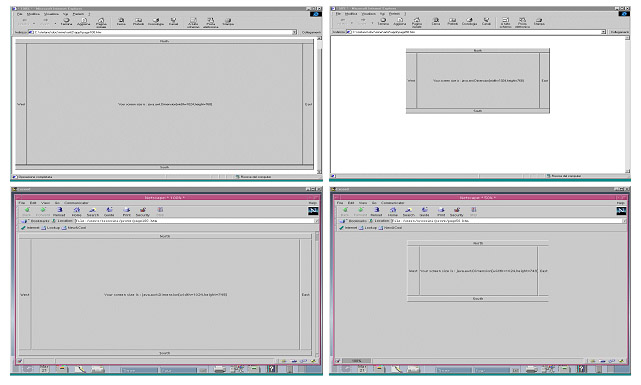Open Edit menu in bottom-left Netscape window
The width and height of the screenshot is (641, 385).
point(33,203)
